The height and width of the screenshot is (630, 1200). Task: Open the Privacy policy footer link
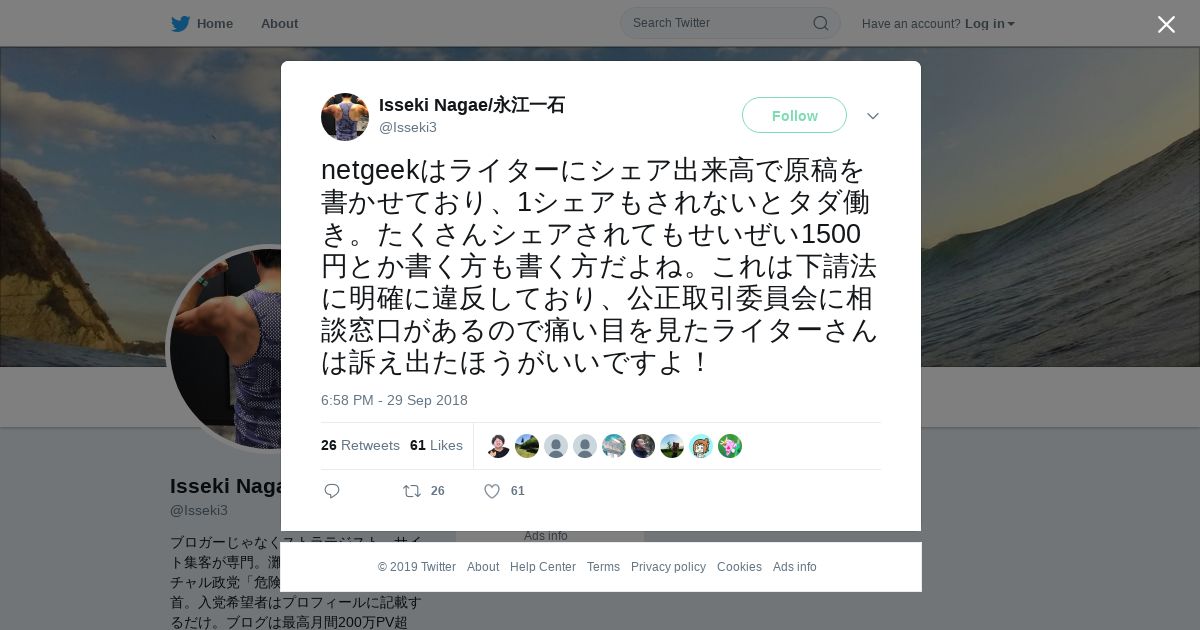point(668,567)
